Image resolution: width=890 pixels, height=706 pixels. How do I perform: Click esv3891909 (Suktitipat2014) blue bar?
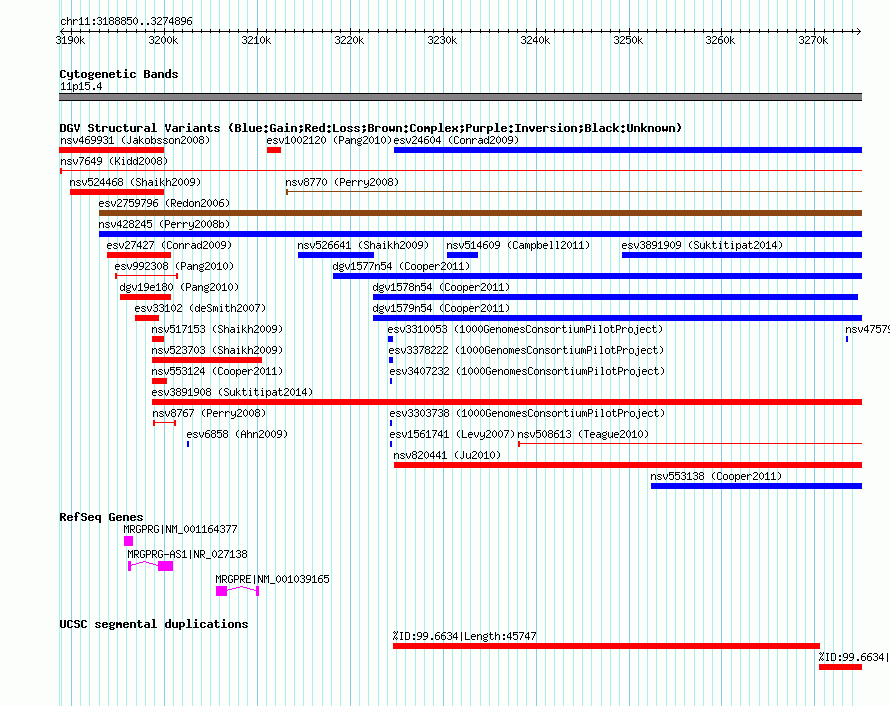[x=742, y=255]
